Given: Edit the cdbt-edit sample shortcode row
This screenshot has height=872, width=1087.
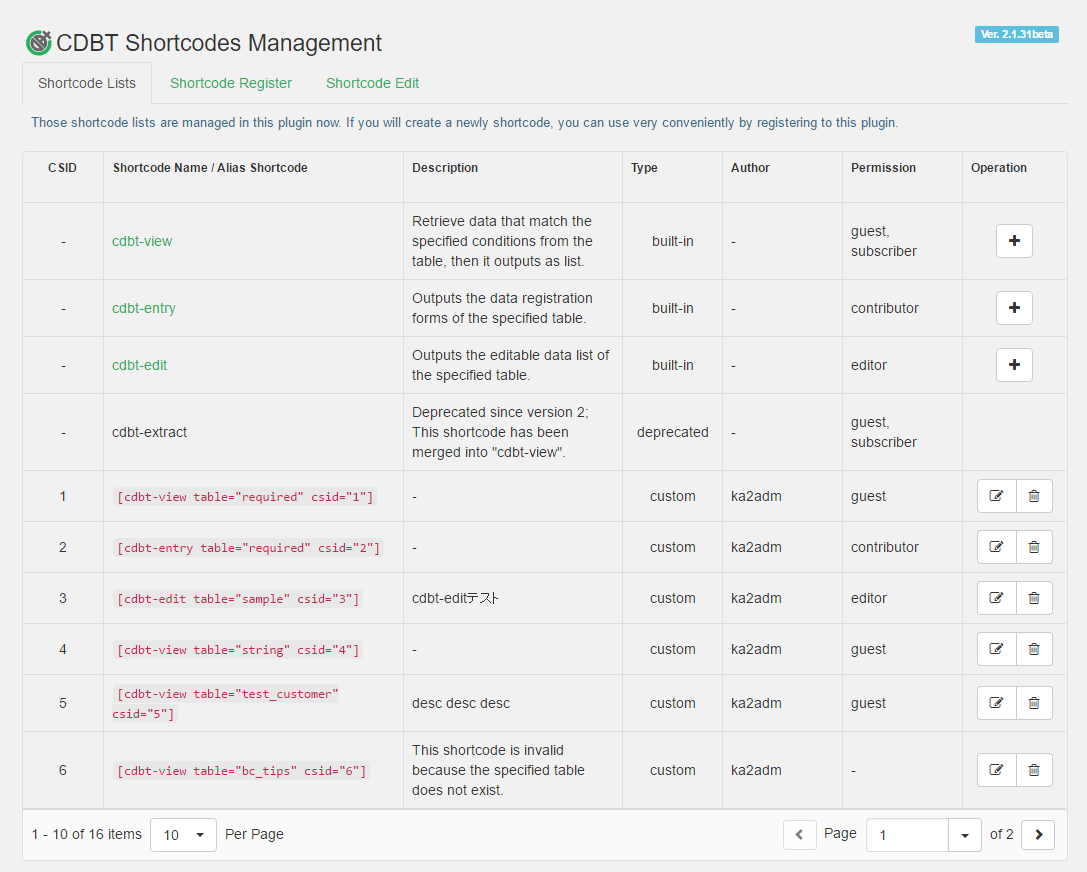Looking at the screenshot, I should [996, 598].
